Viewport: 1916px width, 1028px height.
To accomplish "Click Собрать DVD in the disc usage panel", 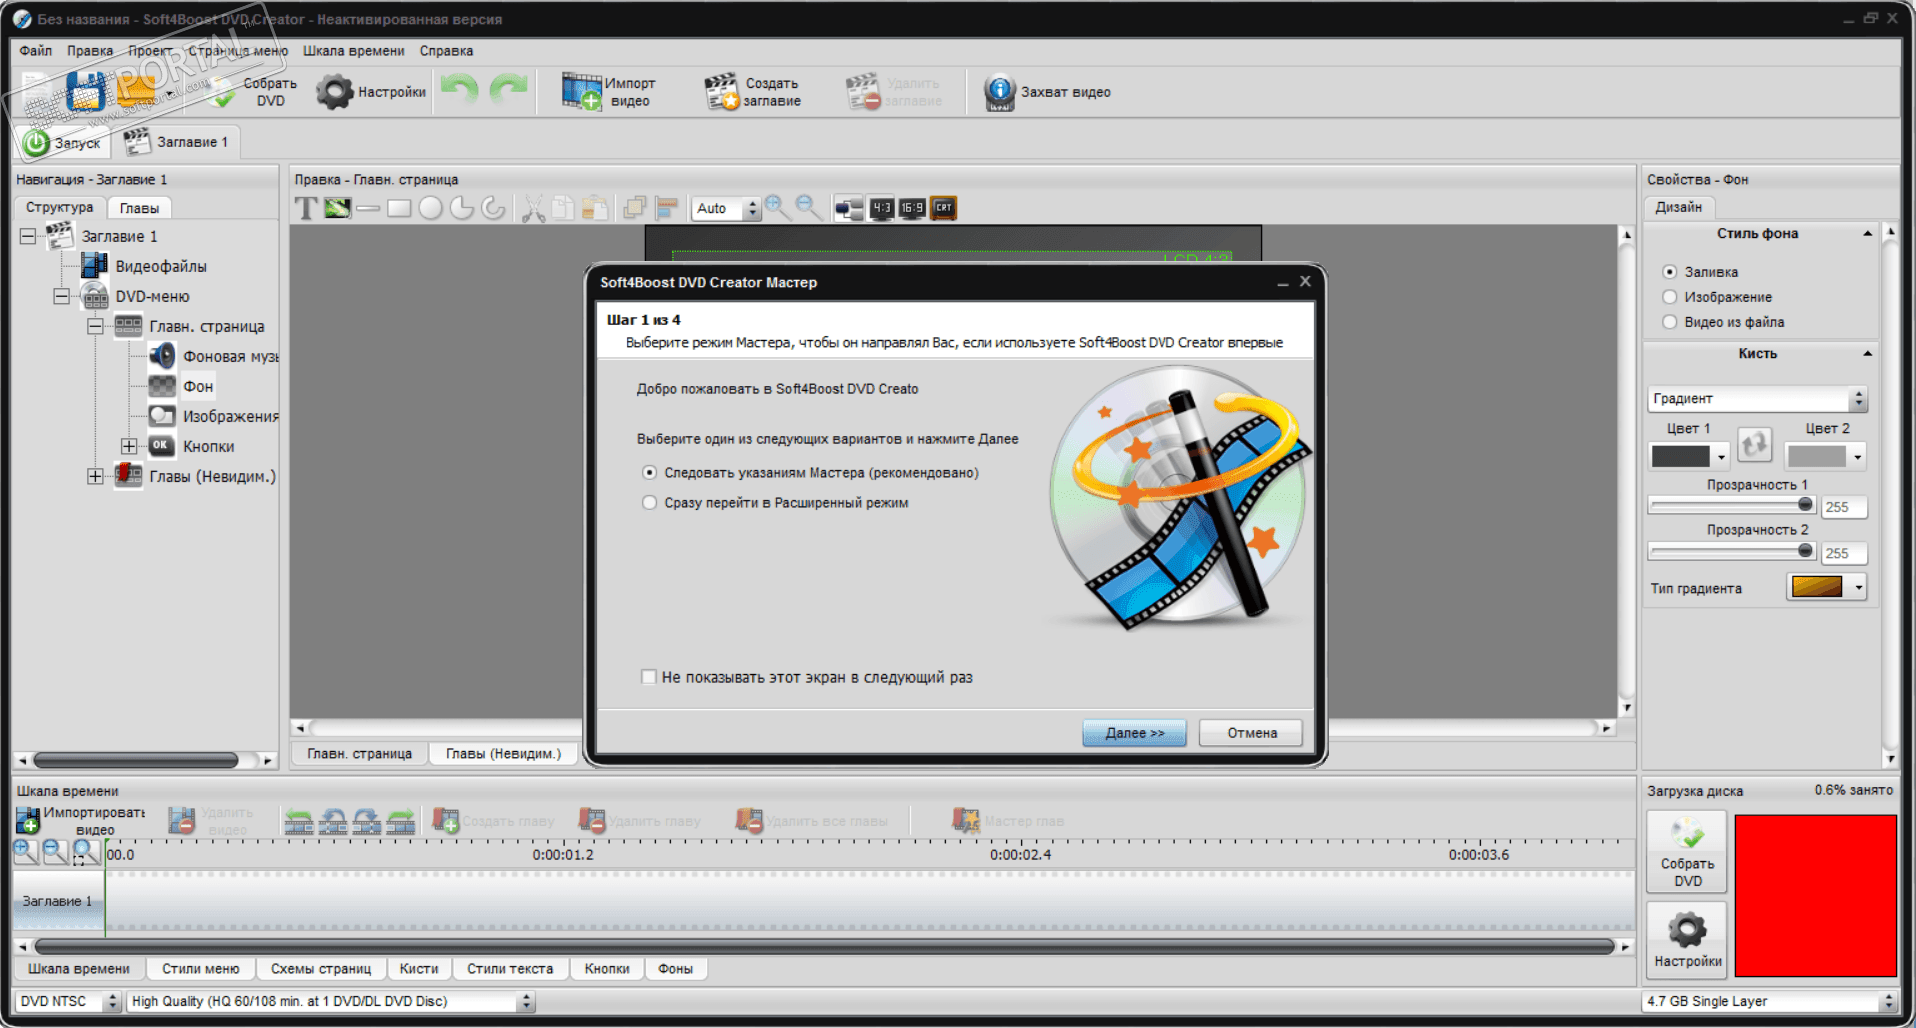I will coord(1687,851).
